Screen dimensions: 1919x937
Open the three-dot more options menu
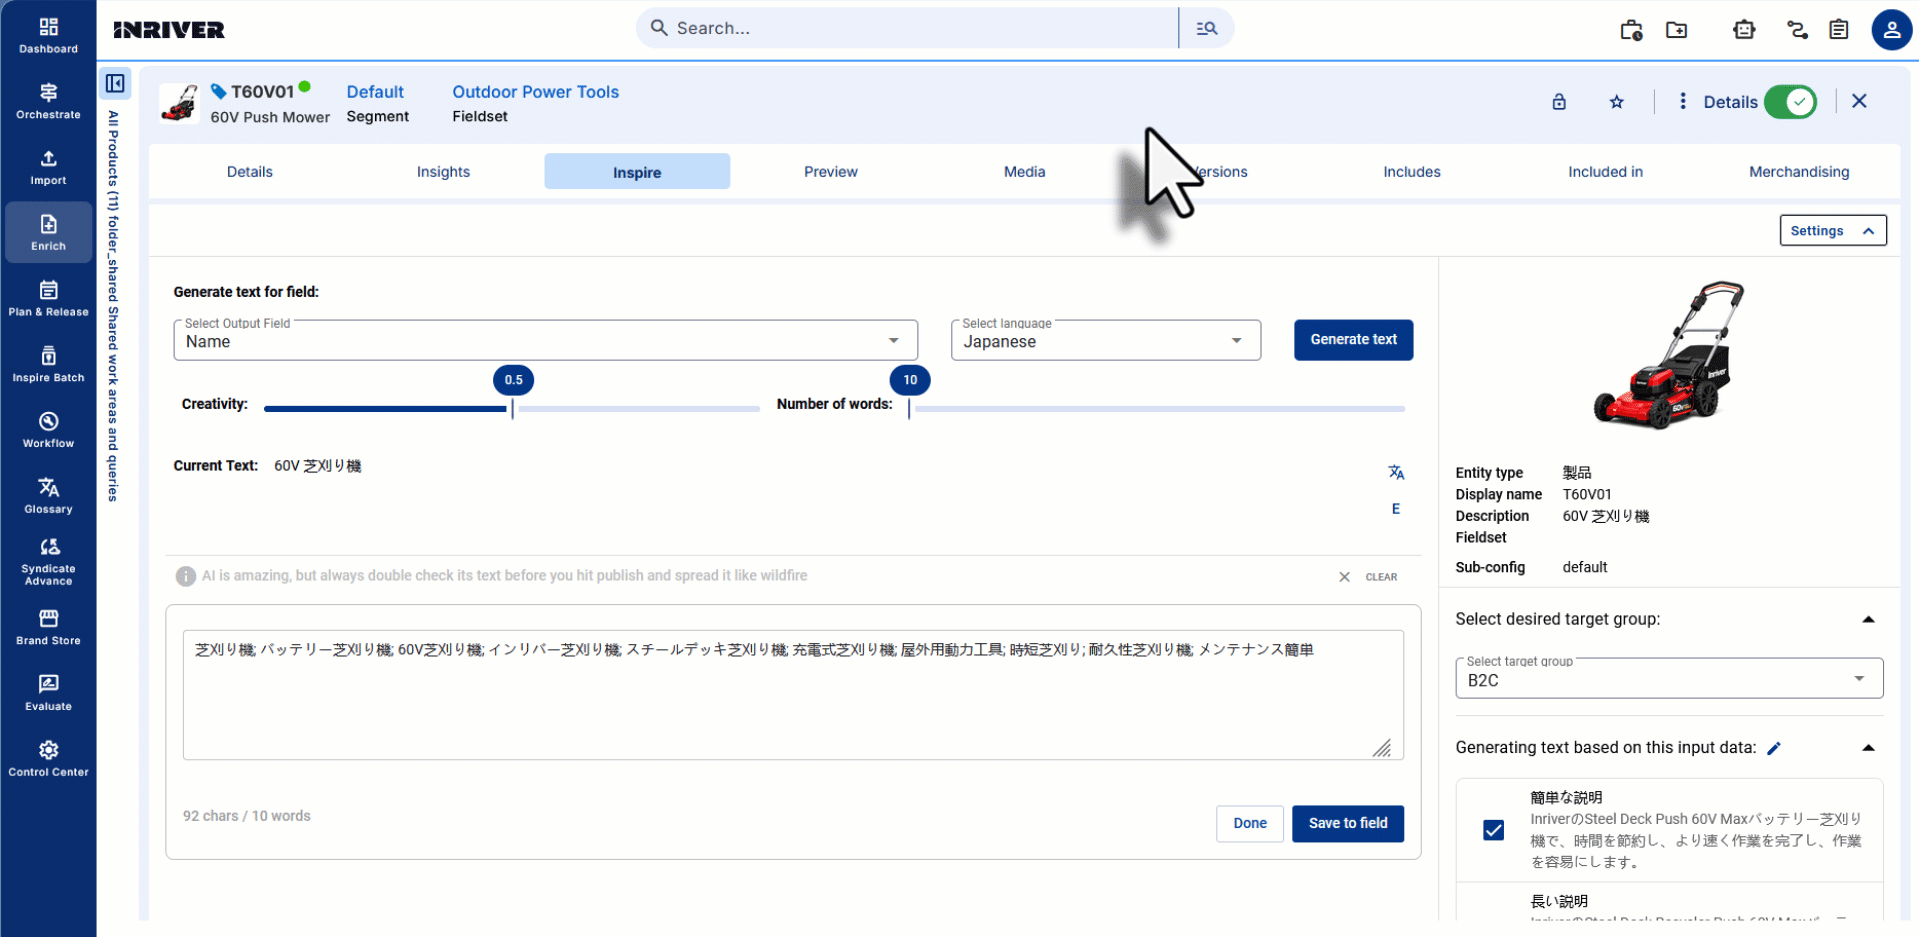tap(1683, 101)
